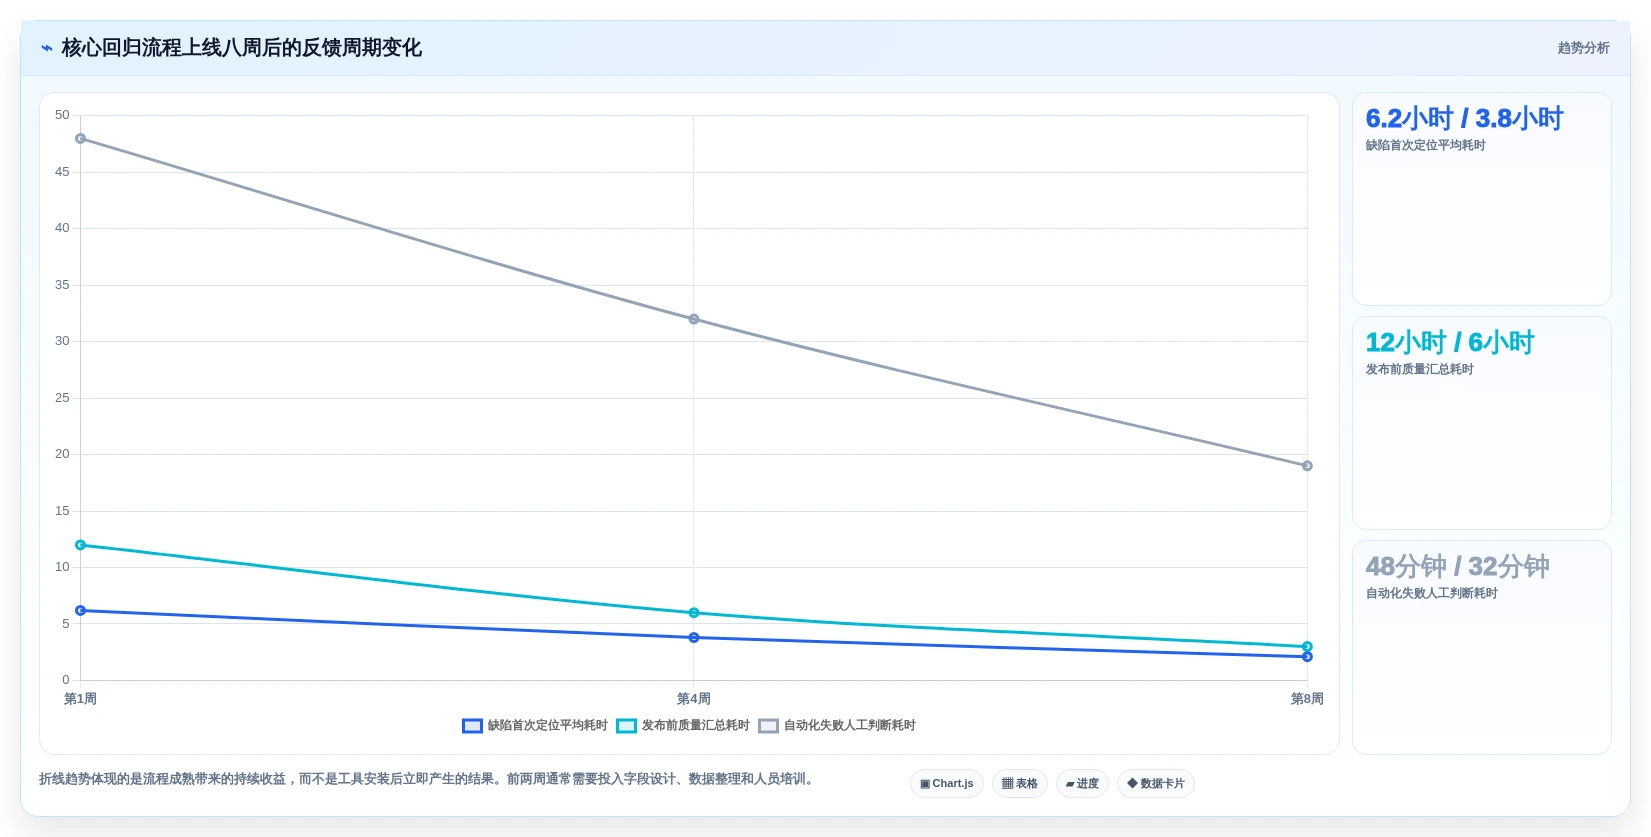This screenshot has width=1651, height=837.
Task: Click the y-axis value 50
Action: click(x=62, y=115)
